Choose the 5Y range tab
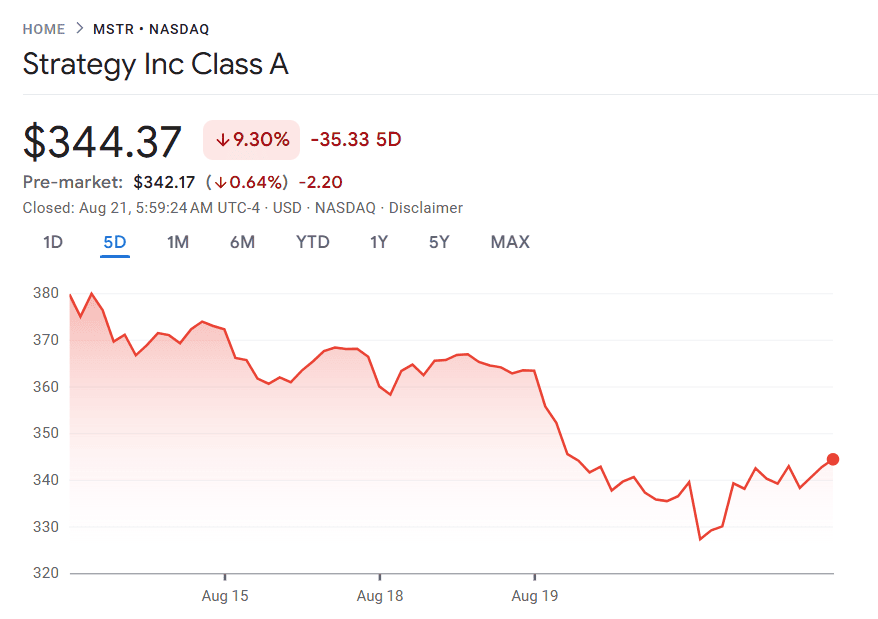Screen dimensions: 878x619 pyautogui.click(x=439, y=242)
